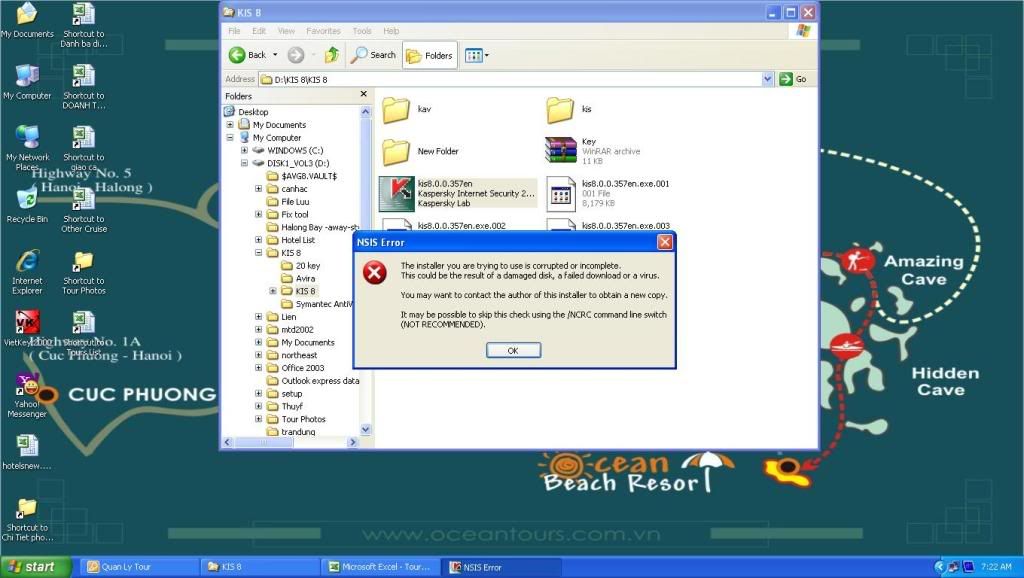Open the address bar dropdown arrow
Viewport: 1024px width, 578px height.
coord(767,79)
